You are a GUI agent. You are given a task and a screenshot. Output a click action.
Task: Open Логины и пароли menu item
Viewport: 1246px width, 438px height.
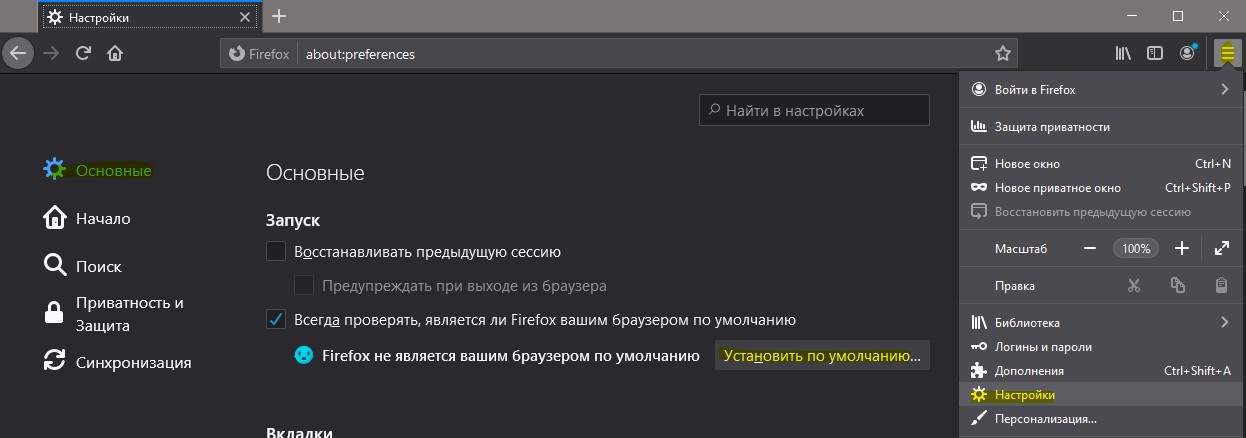1101,346
